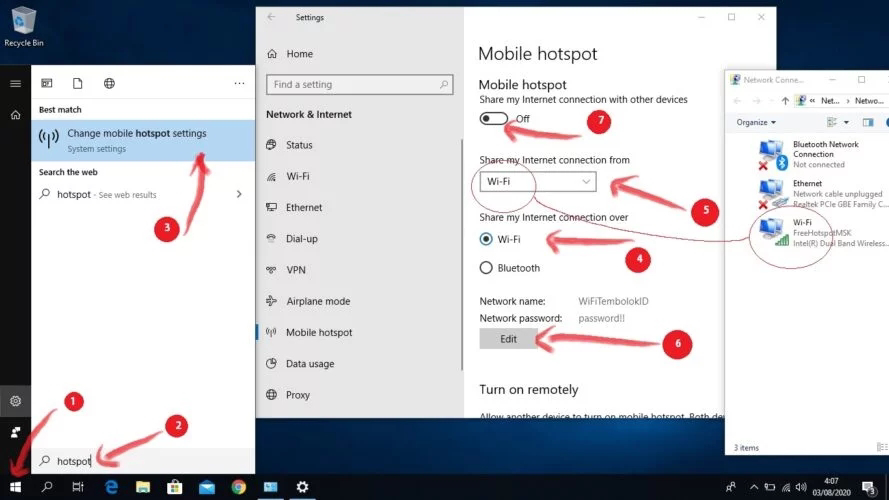Switch to Settings gear taskbar icon
The height and width of the screenshot is (500, 889).
303,487
